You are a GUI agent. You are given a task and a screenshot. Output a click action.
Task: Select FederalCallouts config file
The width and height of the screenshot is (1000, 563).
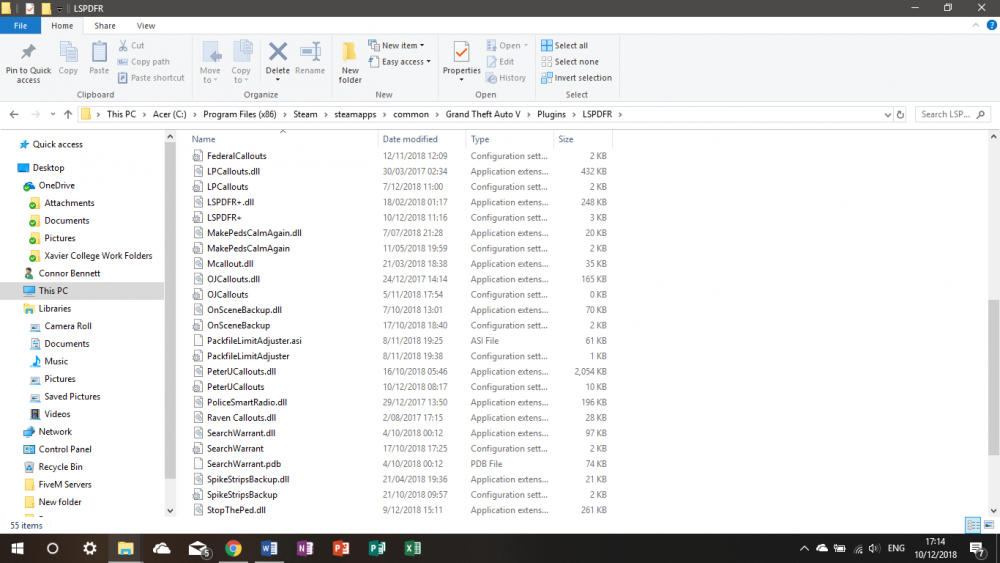[237, 156]
